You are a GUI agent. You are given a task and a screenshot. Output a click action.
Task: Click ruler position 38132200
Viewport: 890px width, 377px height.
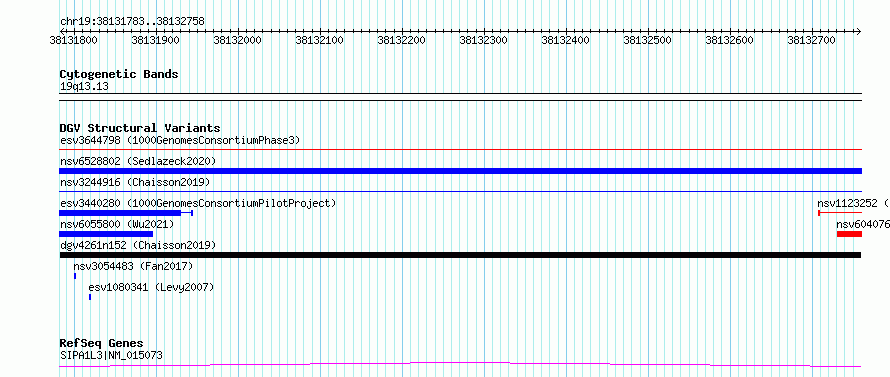[x=402, y=40]
